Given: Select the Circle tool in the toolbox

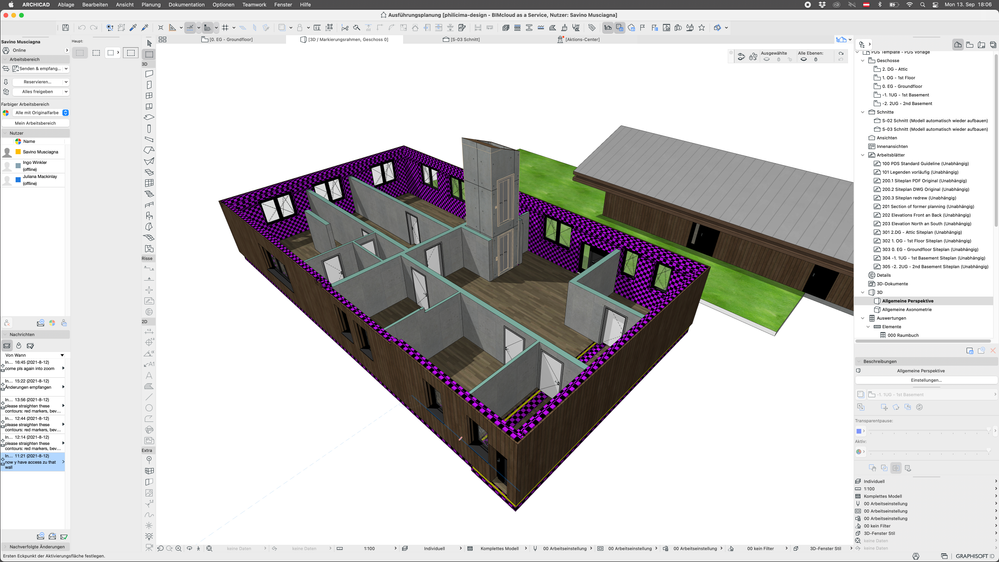Looking at the screenshot, I should click(x=149, y=408).
